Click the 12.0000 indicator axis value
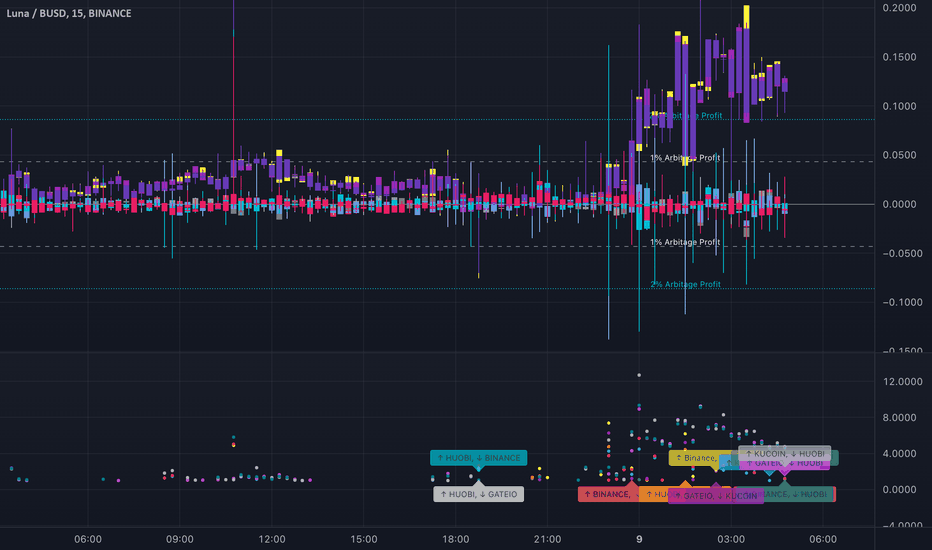The width and height of the screenshot is (932, 550). [x=902, y=382]
